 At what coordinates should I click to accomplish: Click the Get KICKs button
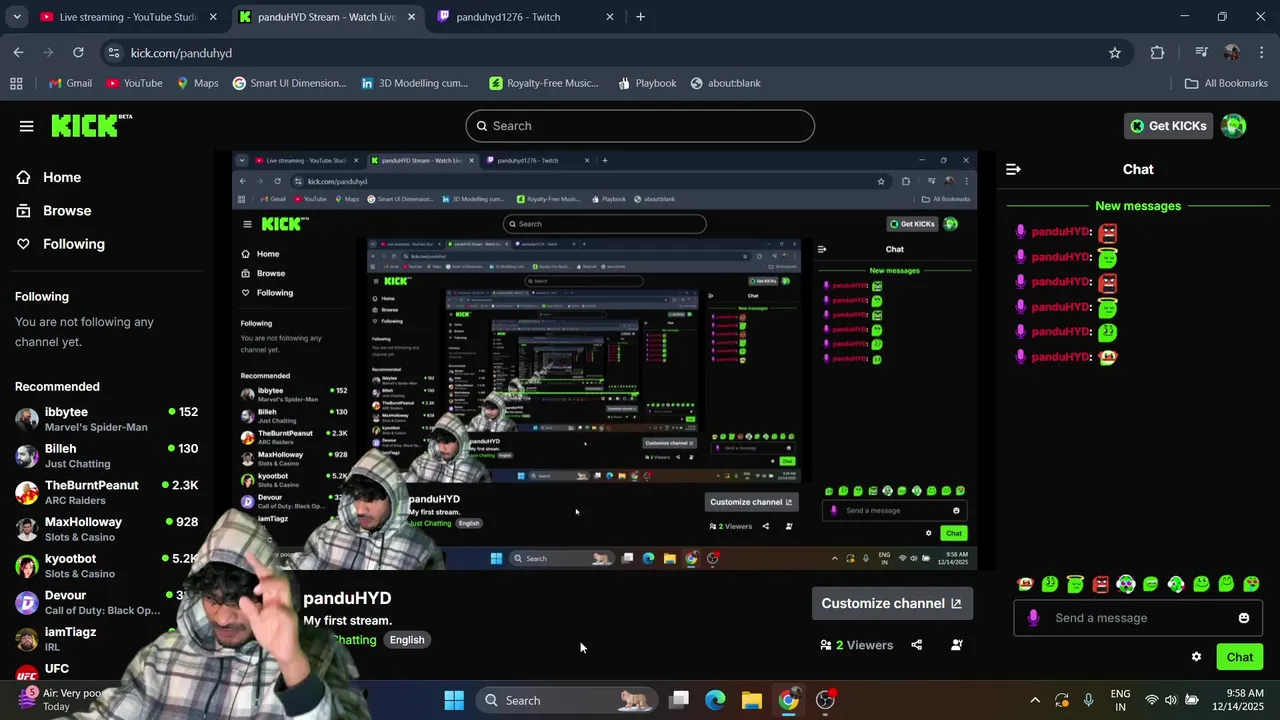coord(1168,126)
